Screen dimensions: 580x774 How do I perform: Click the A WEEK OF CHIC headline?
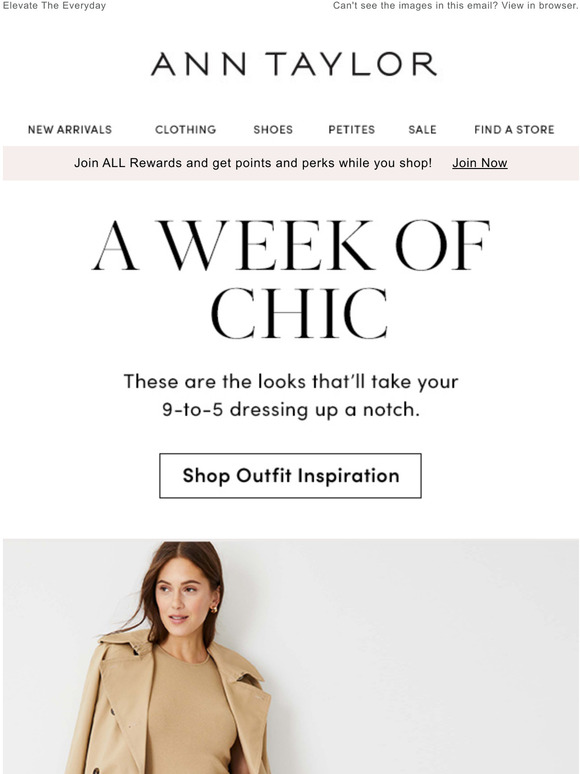coord(291,280)
